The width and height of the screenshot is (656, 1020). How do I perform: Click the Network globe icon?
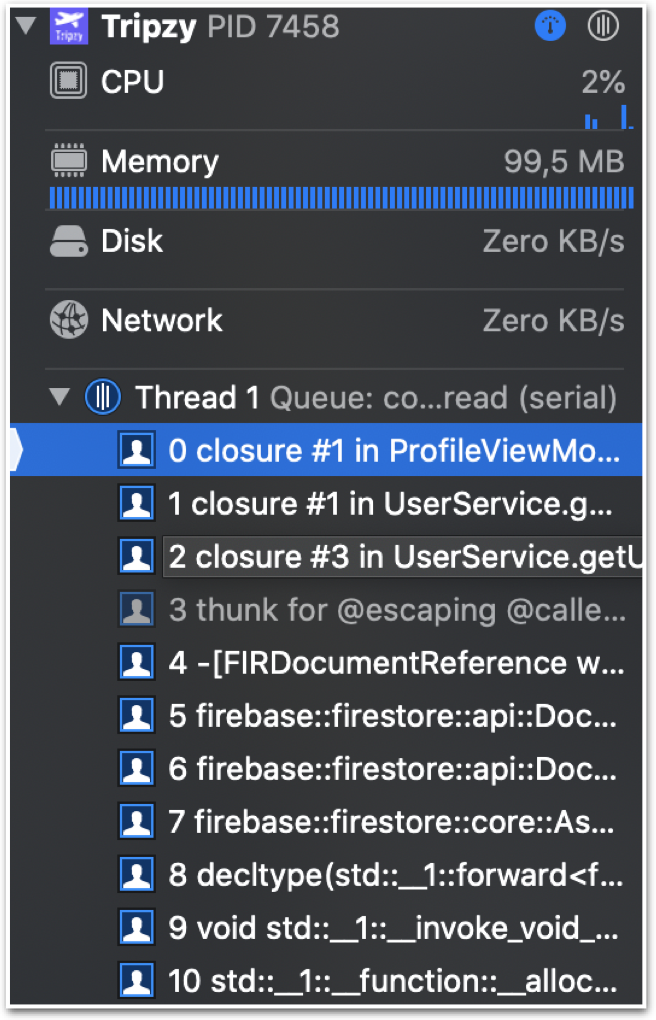coord(68,320)
